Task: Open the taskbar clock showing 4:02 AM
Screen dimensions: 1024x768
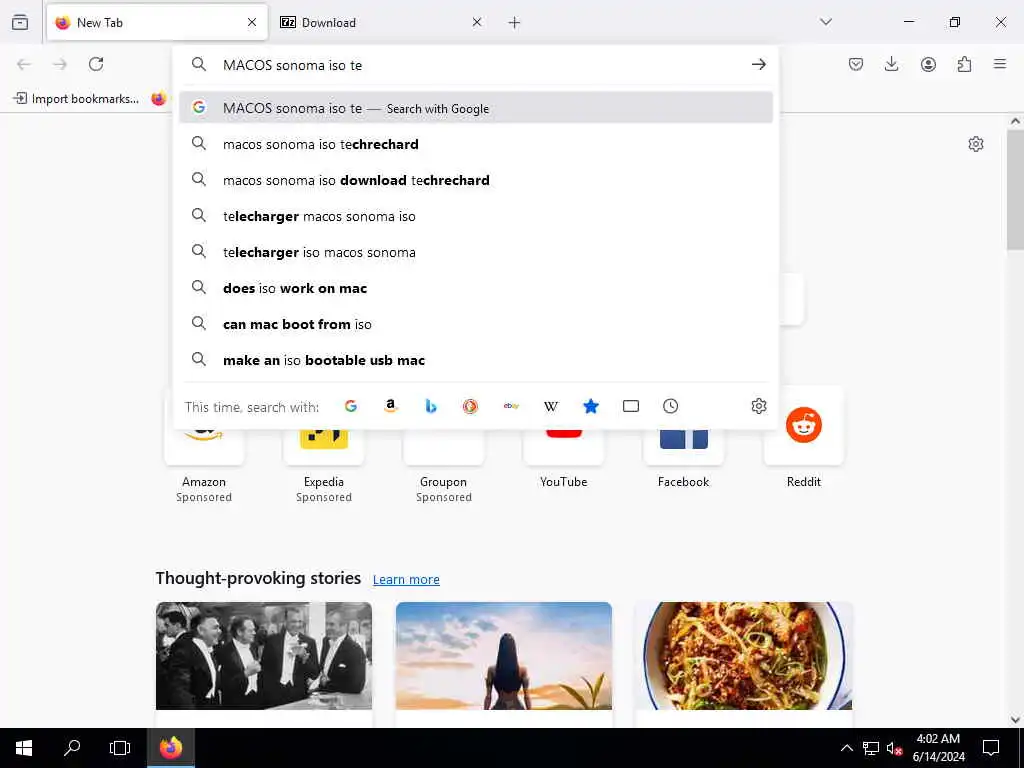Action: 938,748
